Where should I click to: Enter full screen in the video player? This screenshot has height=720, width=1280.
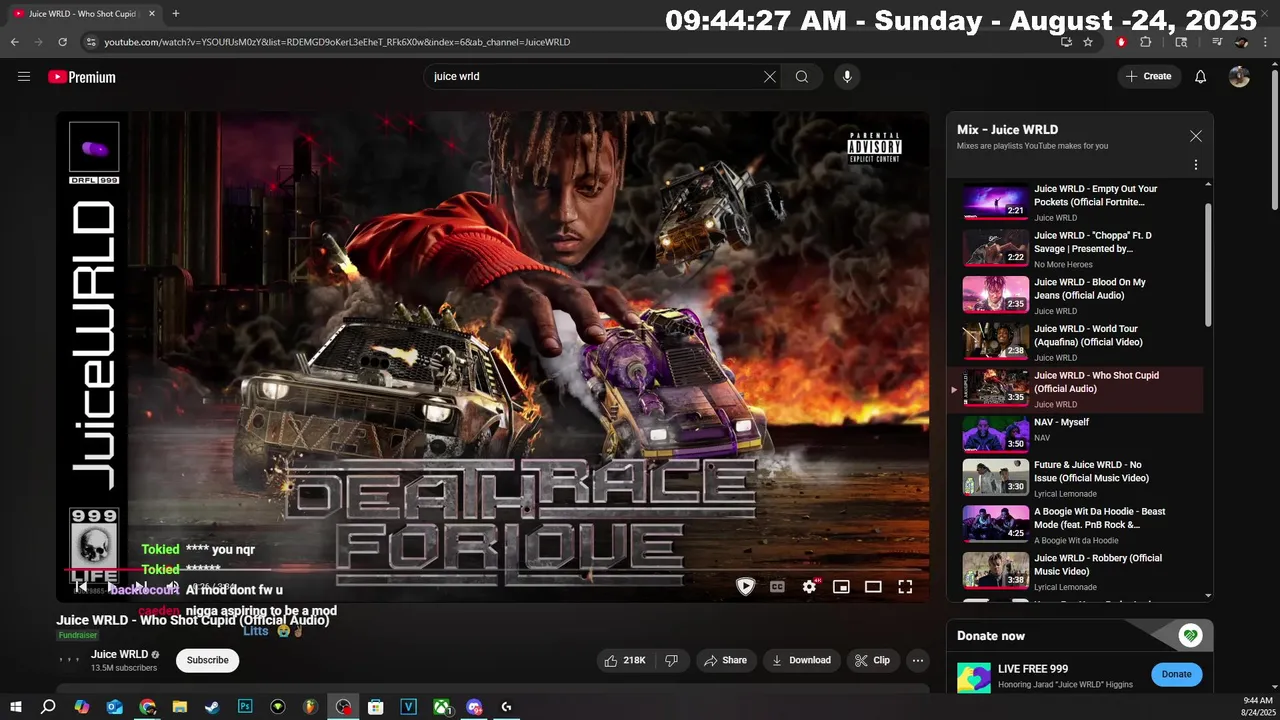tap(905, 587)
